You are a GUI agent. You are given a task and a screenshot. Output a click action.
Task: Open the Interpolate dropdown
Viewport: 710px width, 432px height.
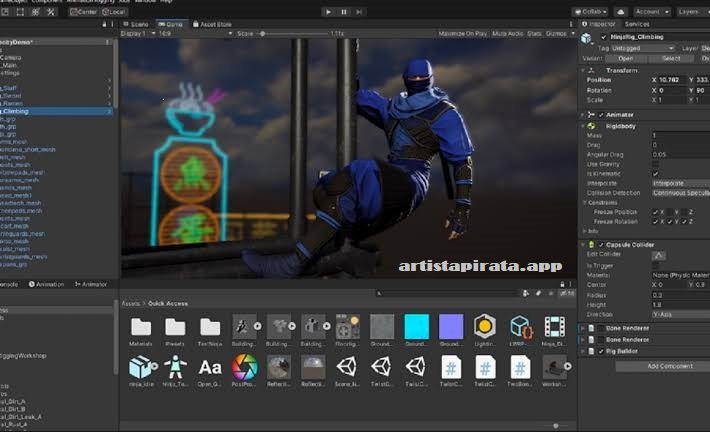[x=681, y=183]
